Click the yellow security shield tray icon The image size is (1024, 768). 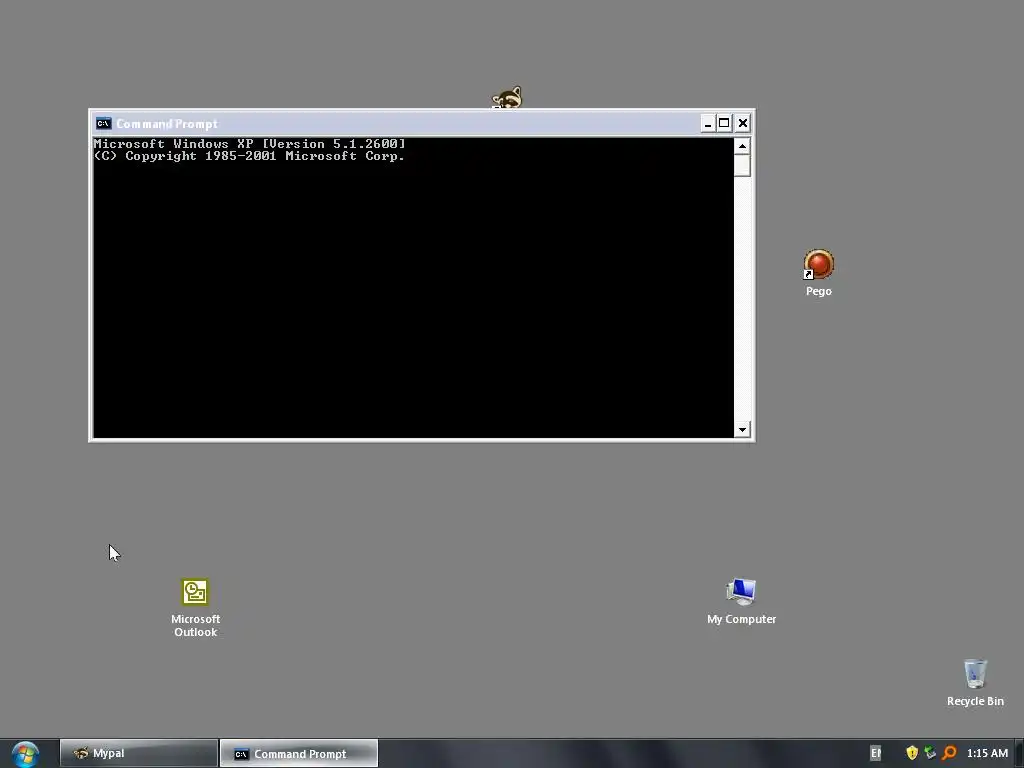click(x=912, y=753)
